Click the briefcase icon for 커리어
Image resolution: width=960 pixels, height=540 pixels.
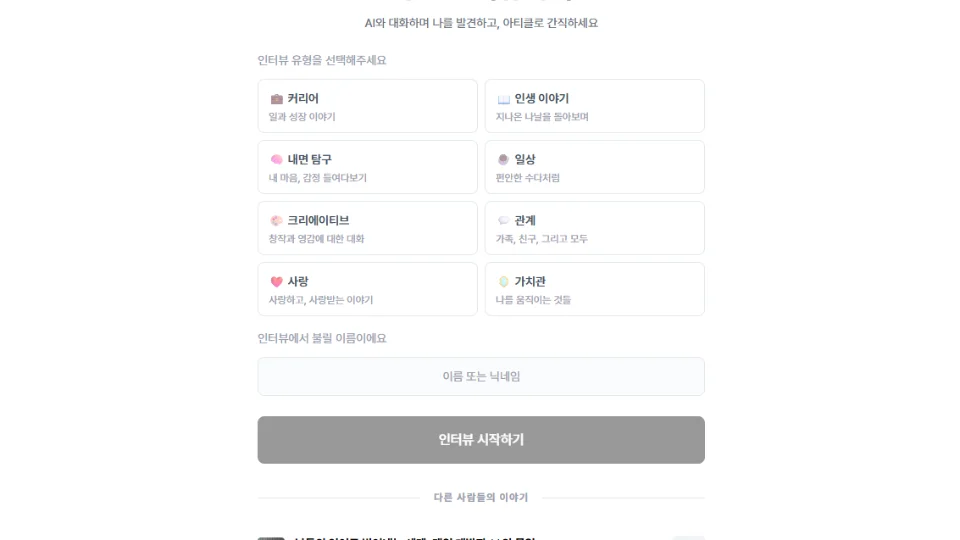click(277, 99)
